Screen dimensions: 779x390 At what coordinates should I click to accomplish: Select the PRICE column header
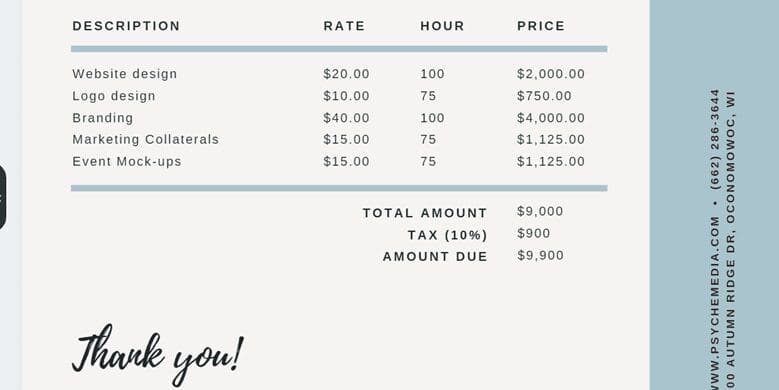(541, 26)
